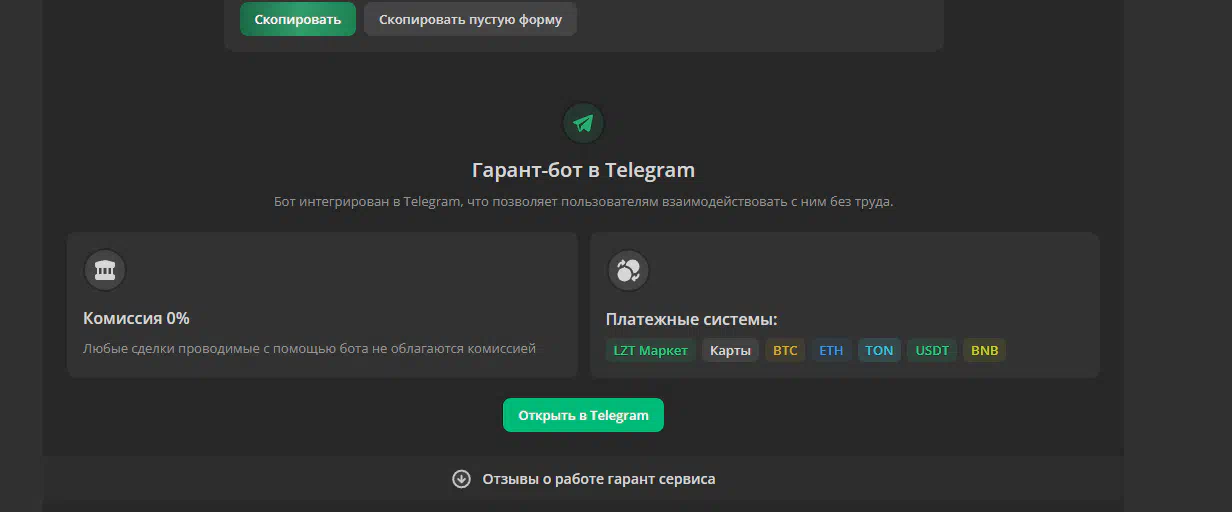Choose the Карты payment tag
1232x512 pixels.
click(730, 350)
